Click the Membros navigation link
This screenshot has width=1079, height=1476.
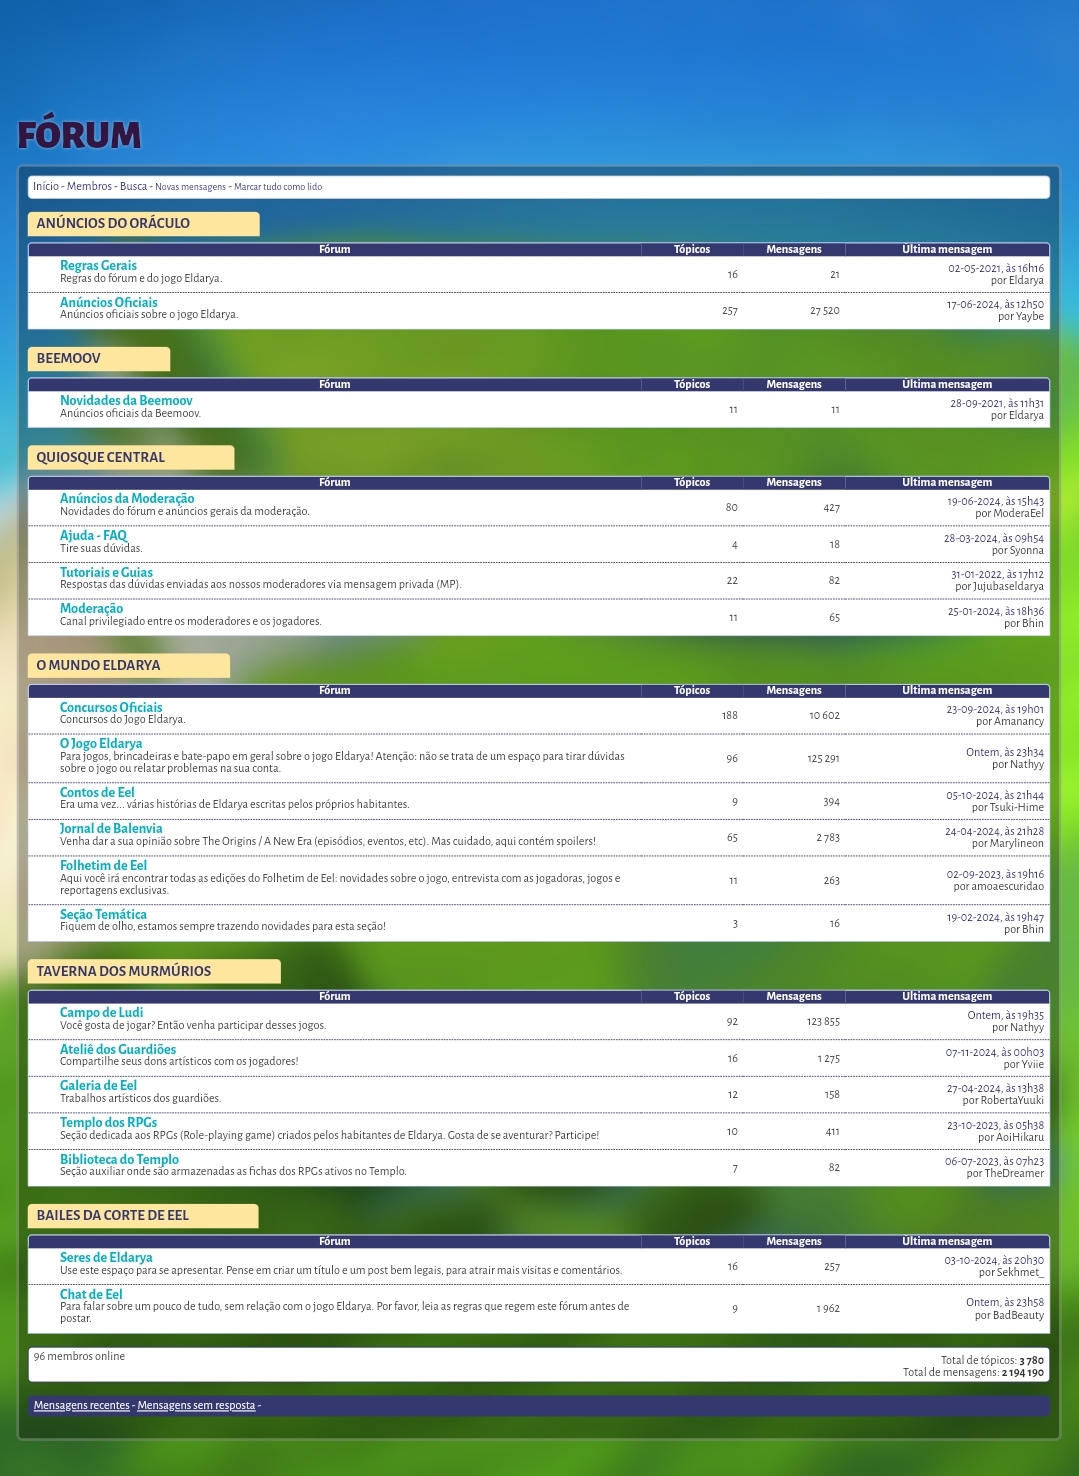tap(89, 186)
